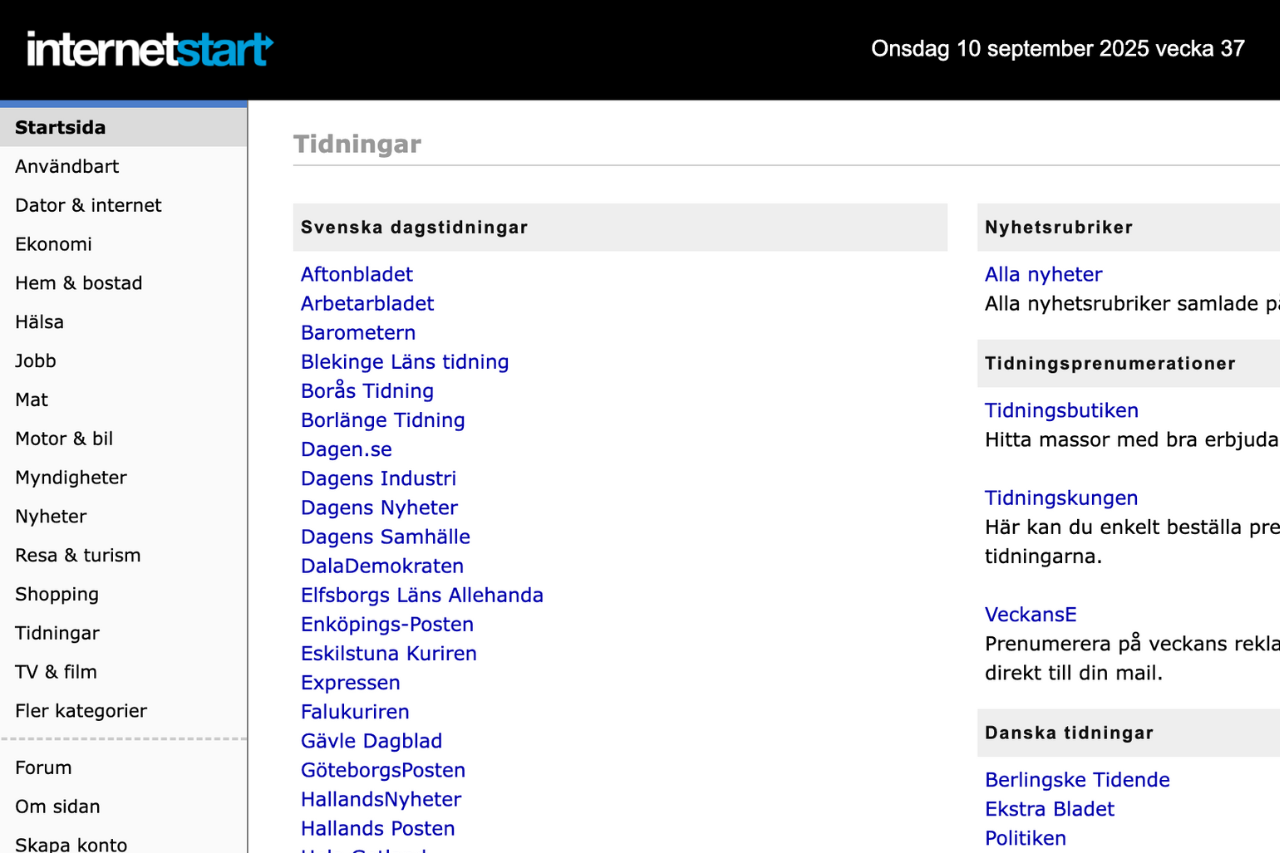Visit the Forum page link
Viewport: 1280px width, 853px height.
tap(43, 768)
